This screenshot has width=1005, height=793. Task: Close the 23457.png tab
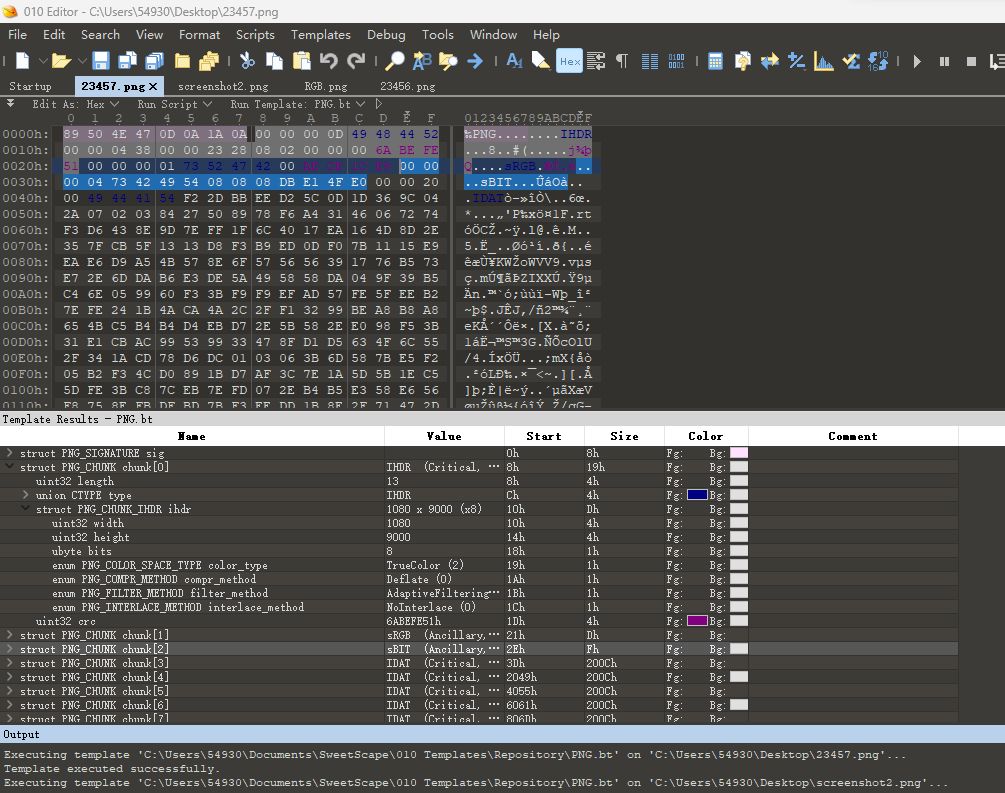[153, 87]
